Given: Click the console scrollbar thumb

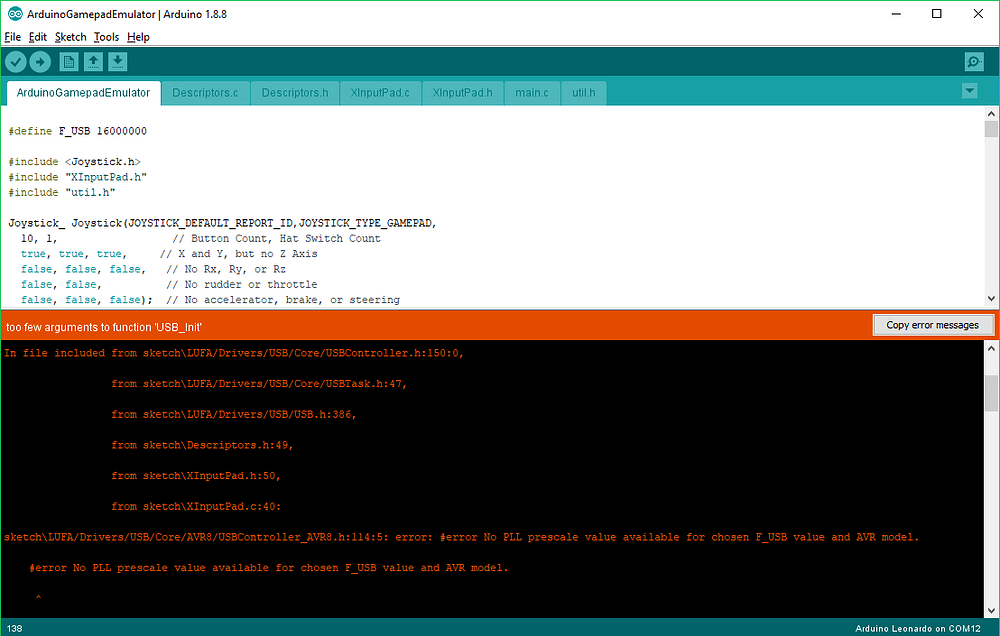Looking at the screenshot, I should tap(991, 393).
